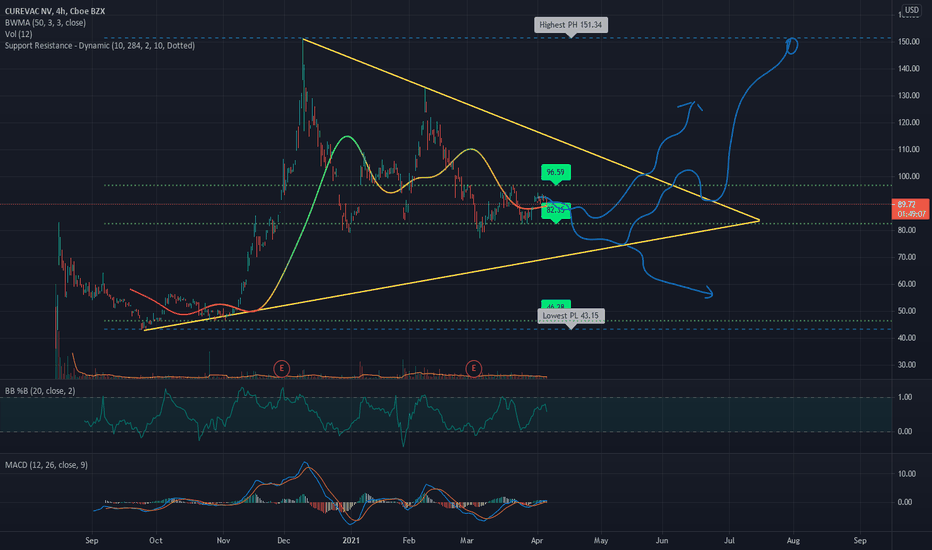
Task: Click the earnings E marker near Mar
Action: (474, 369)
